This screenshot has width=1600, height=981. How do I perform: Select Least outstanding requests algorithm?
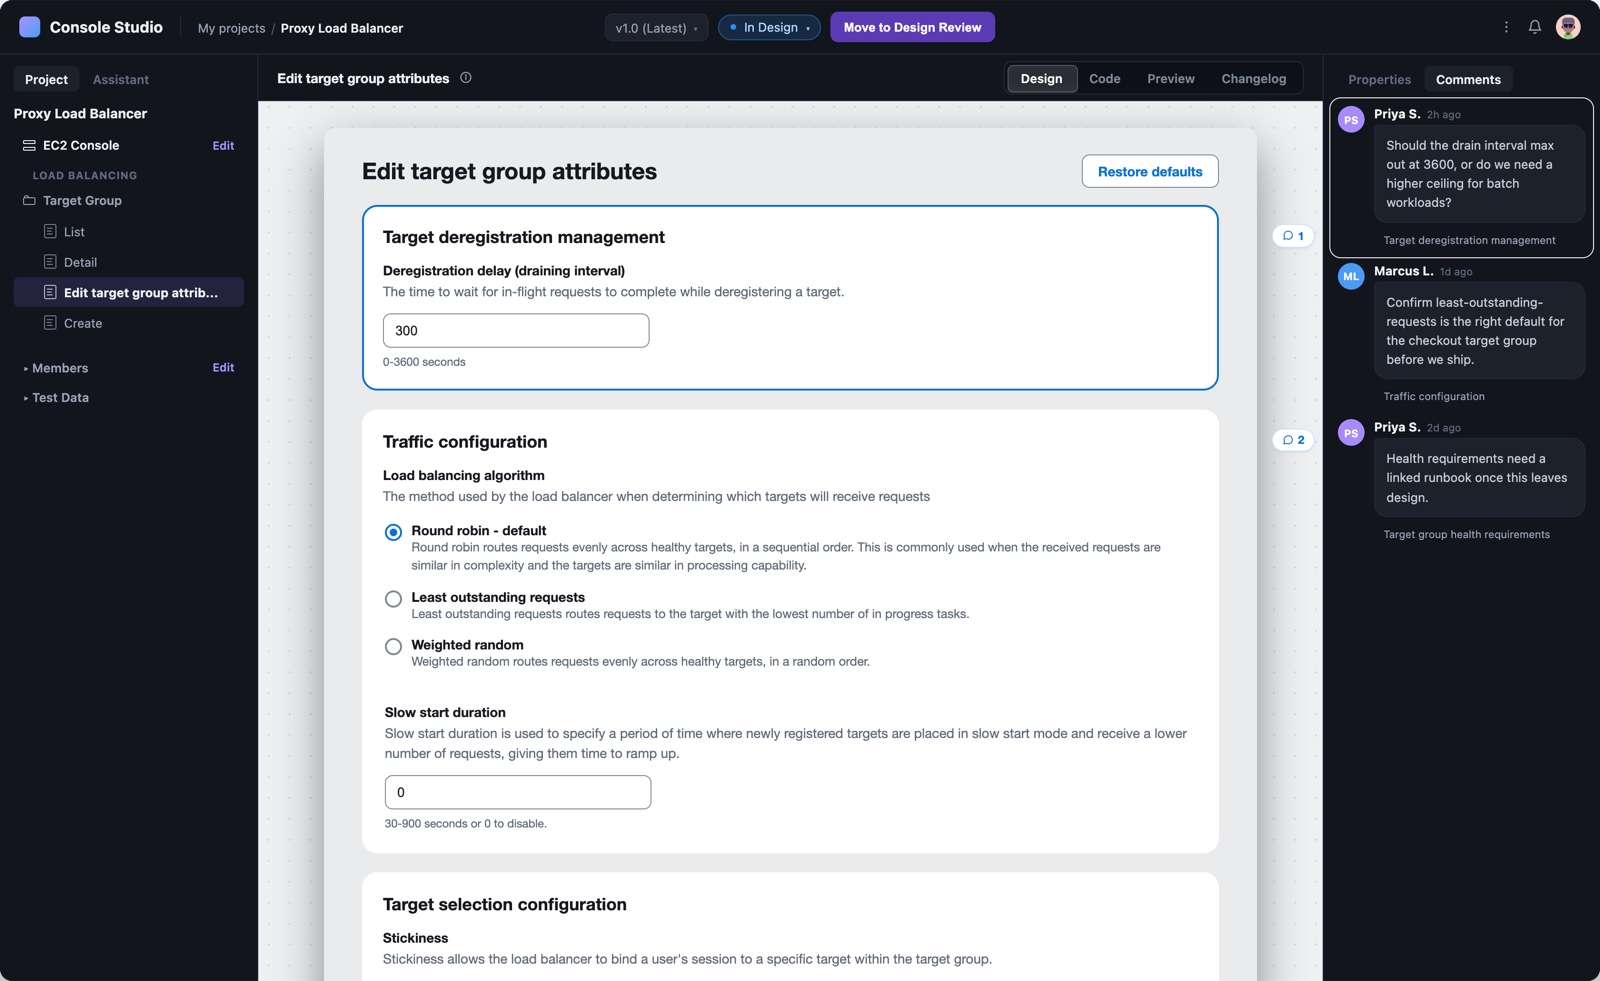(x=394, y=599)
